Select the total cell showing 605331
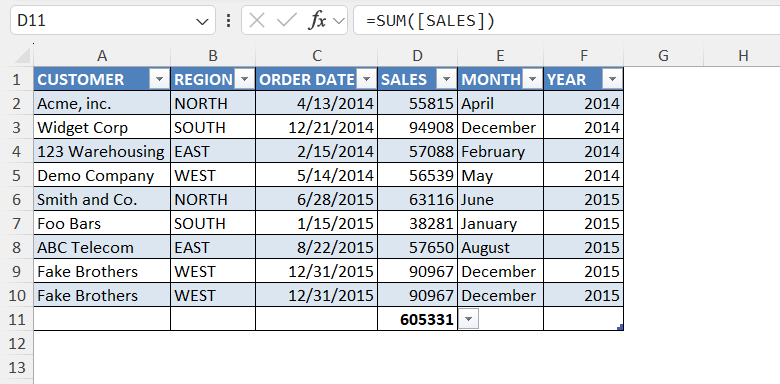This screenshot has width=780, height=384. [x=418, y=319]
